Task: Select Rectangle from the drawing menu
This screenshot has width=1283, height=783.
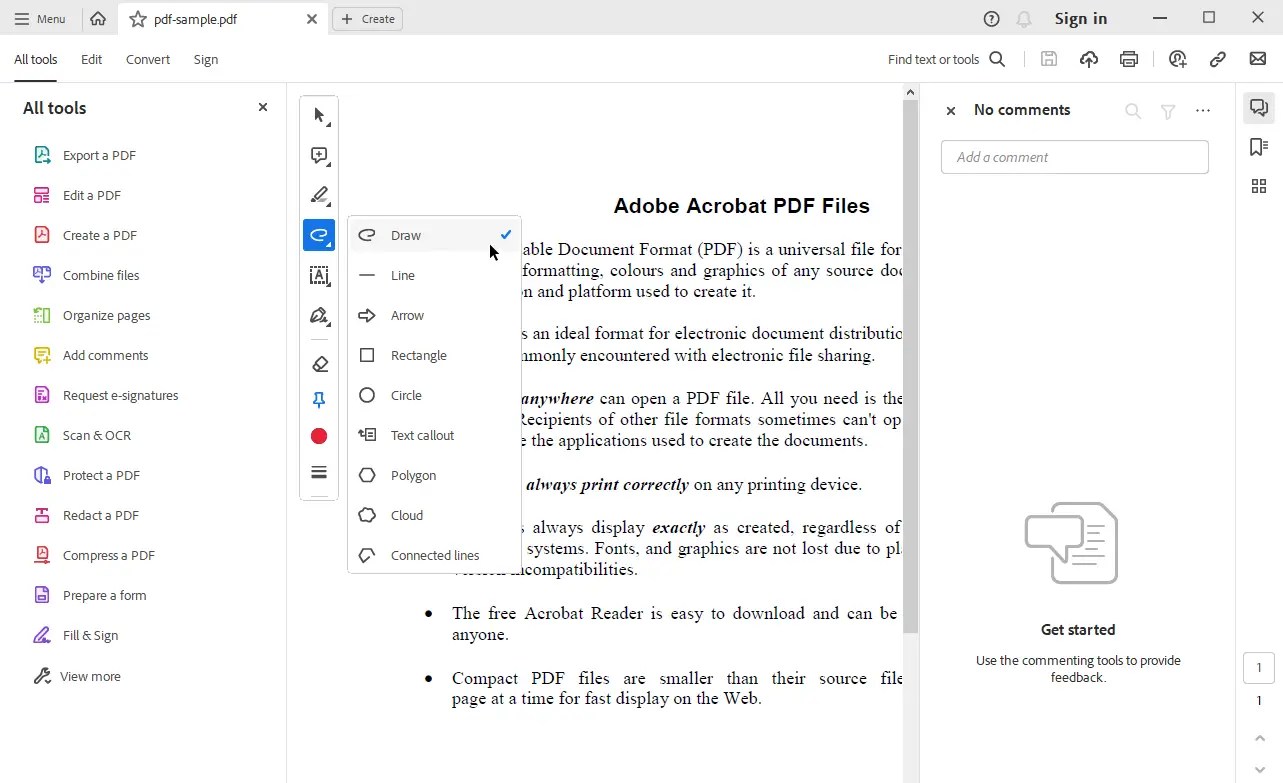Action: click(434, 355)
